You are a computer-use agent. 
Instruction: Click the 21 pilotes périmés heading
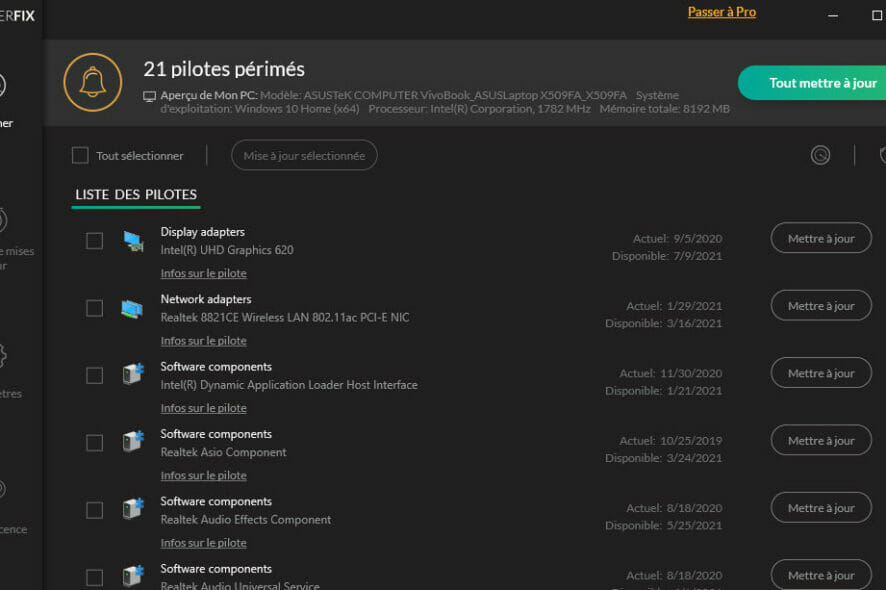[224, 69]
